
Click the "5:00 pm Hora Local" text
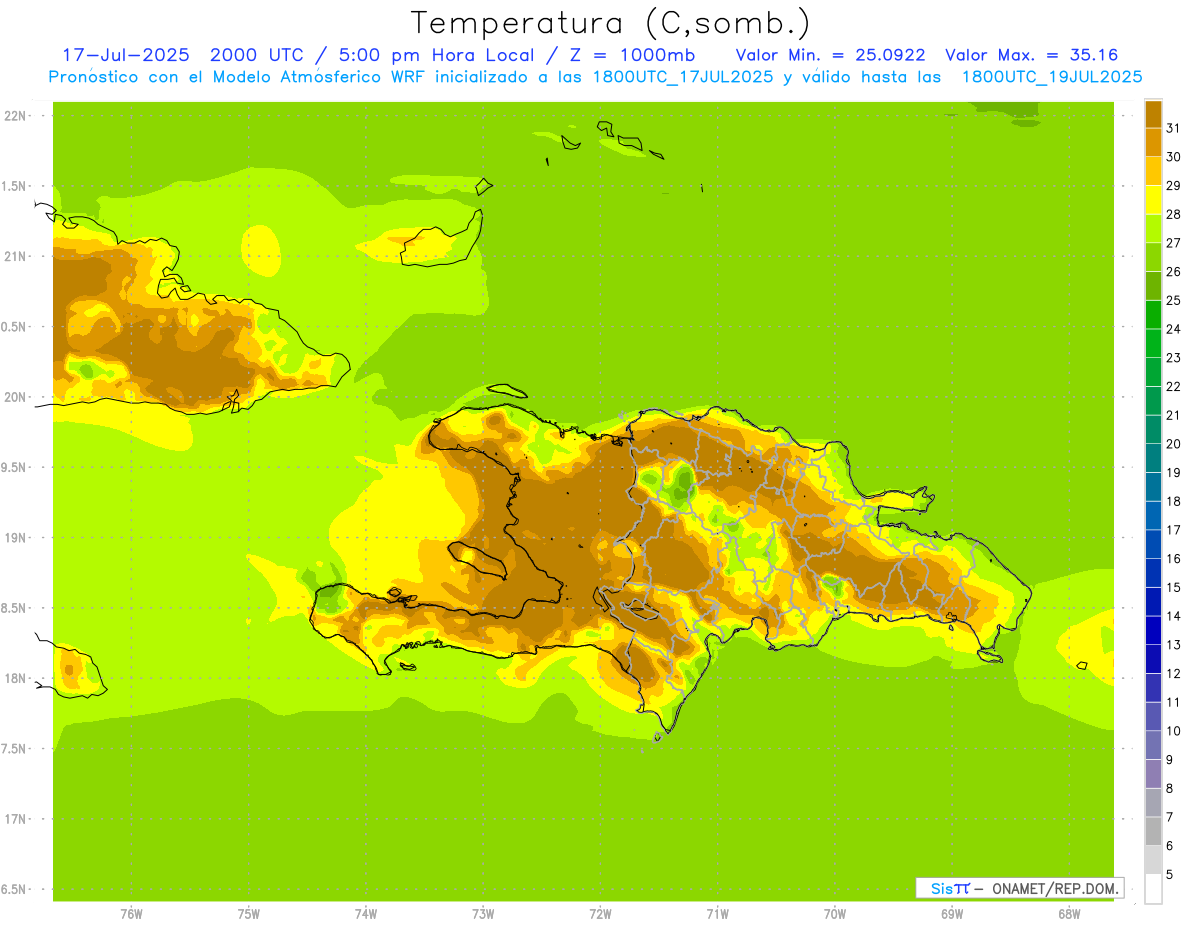[405, 55]
